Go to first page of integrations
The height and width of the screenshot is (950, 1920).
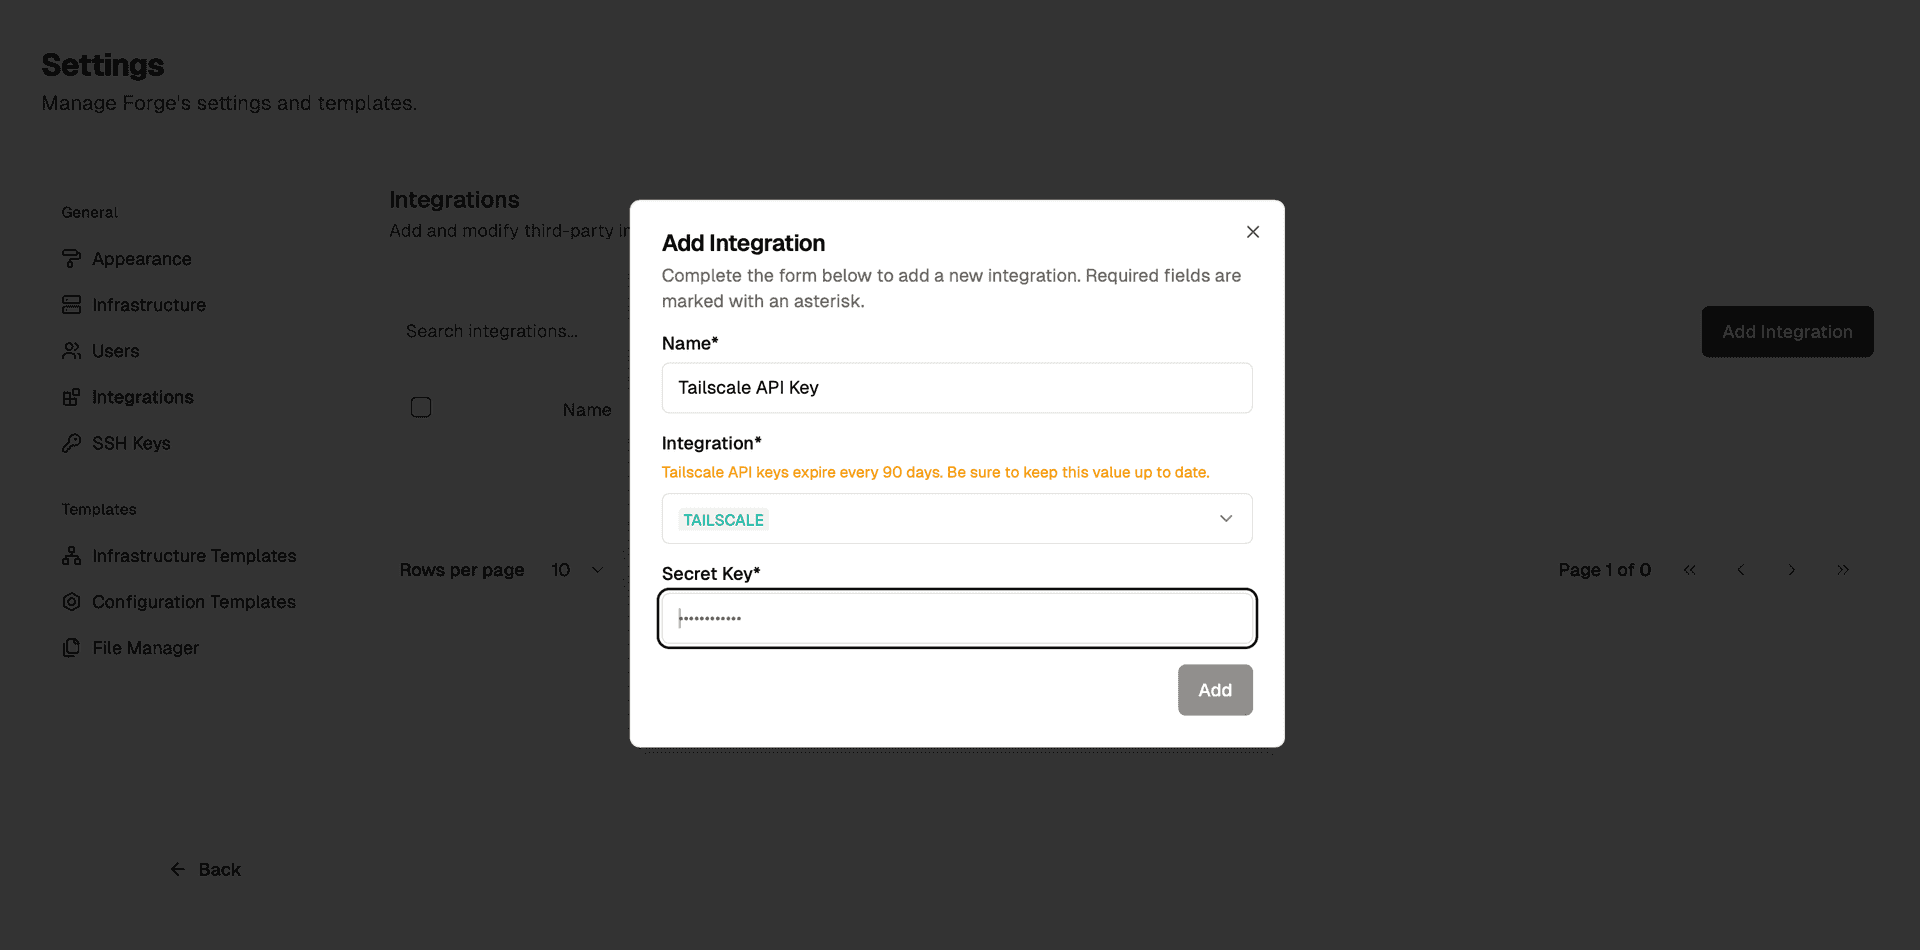[x=1689, y=570]
